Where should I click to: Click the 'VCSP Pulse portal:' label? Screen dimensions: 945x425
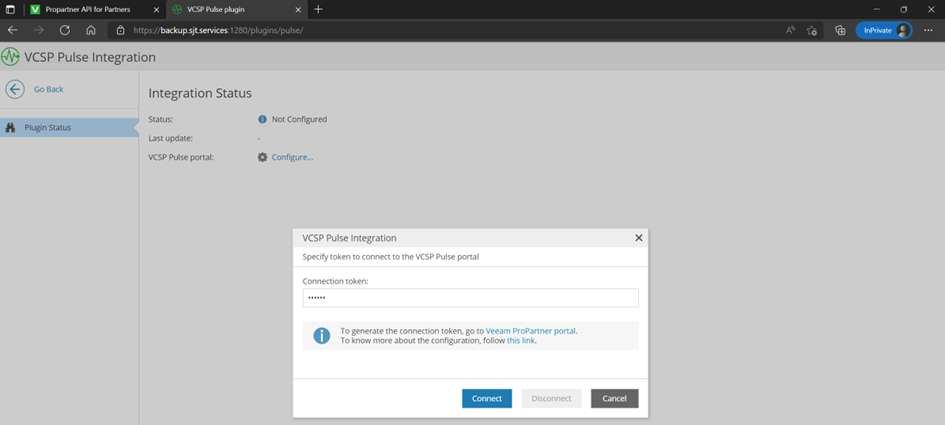tap(181, 157)
